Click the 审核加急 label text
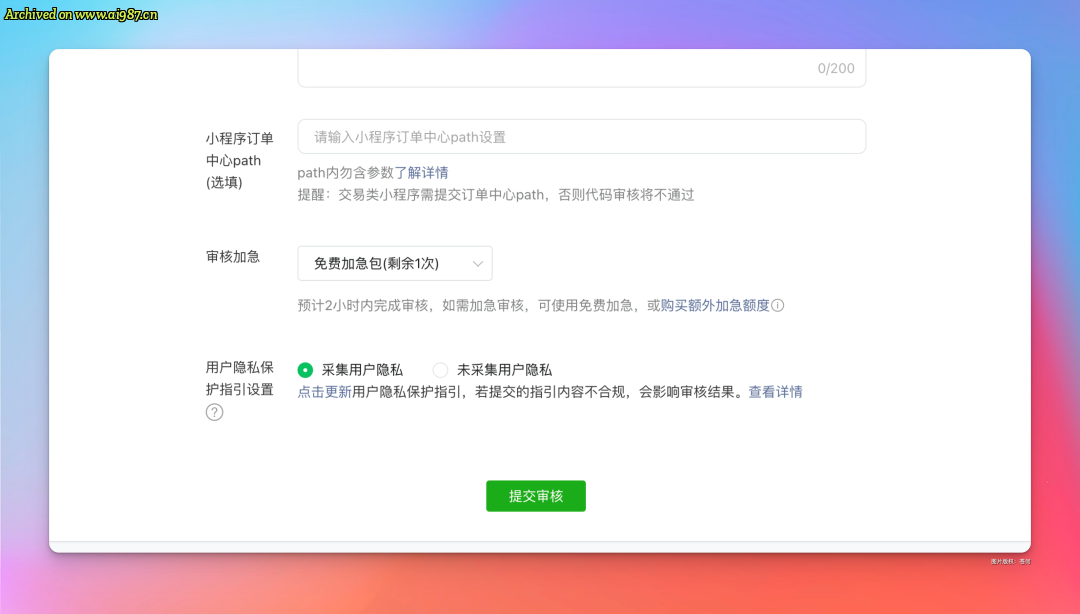Screen dimensions: 1080x614 coord(233,257)
